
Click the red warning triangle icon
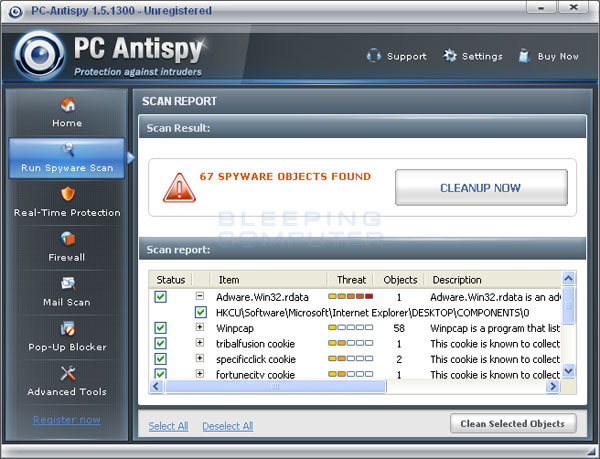(179, 188)
